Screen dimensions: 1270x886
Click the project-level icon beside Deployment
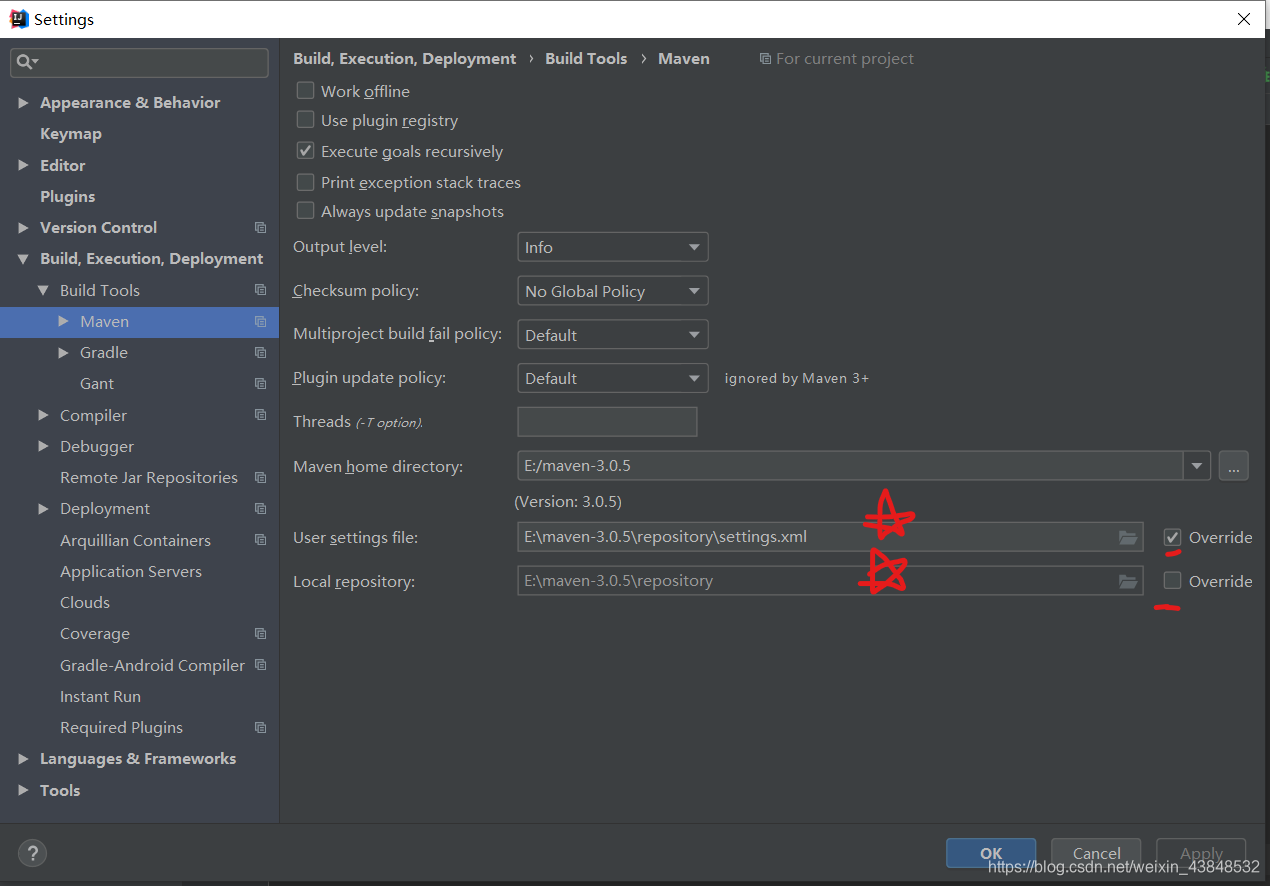pos(260,509)
